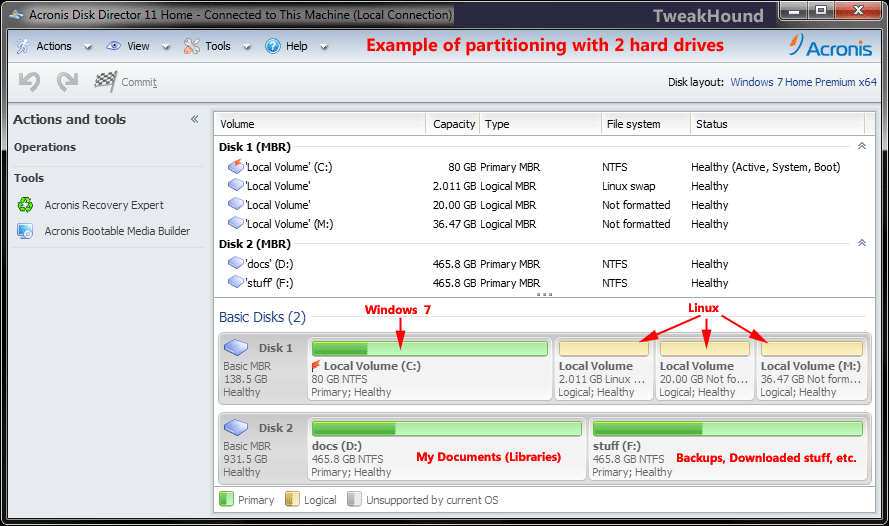Click the Tools section heading in sidebar
The height and width of the screenshot is (526, 889).
29,178
